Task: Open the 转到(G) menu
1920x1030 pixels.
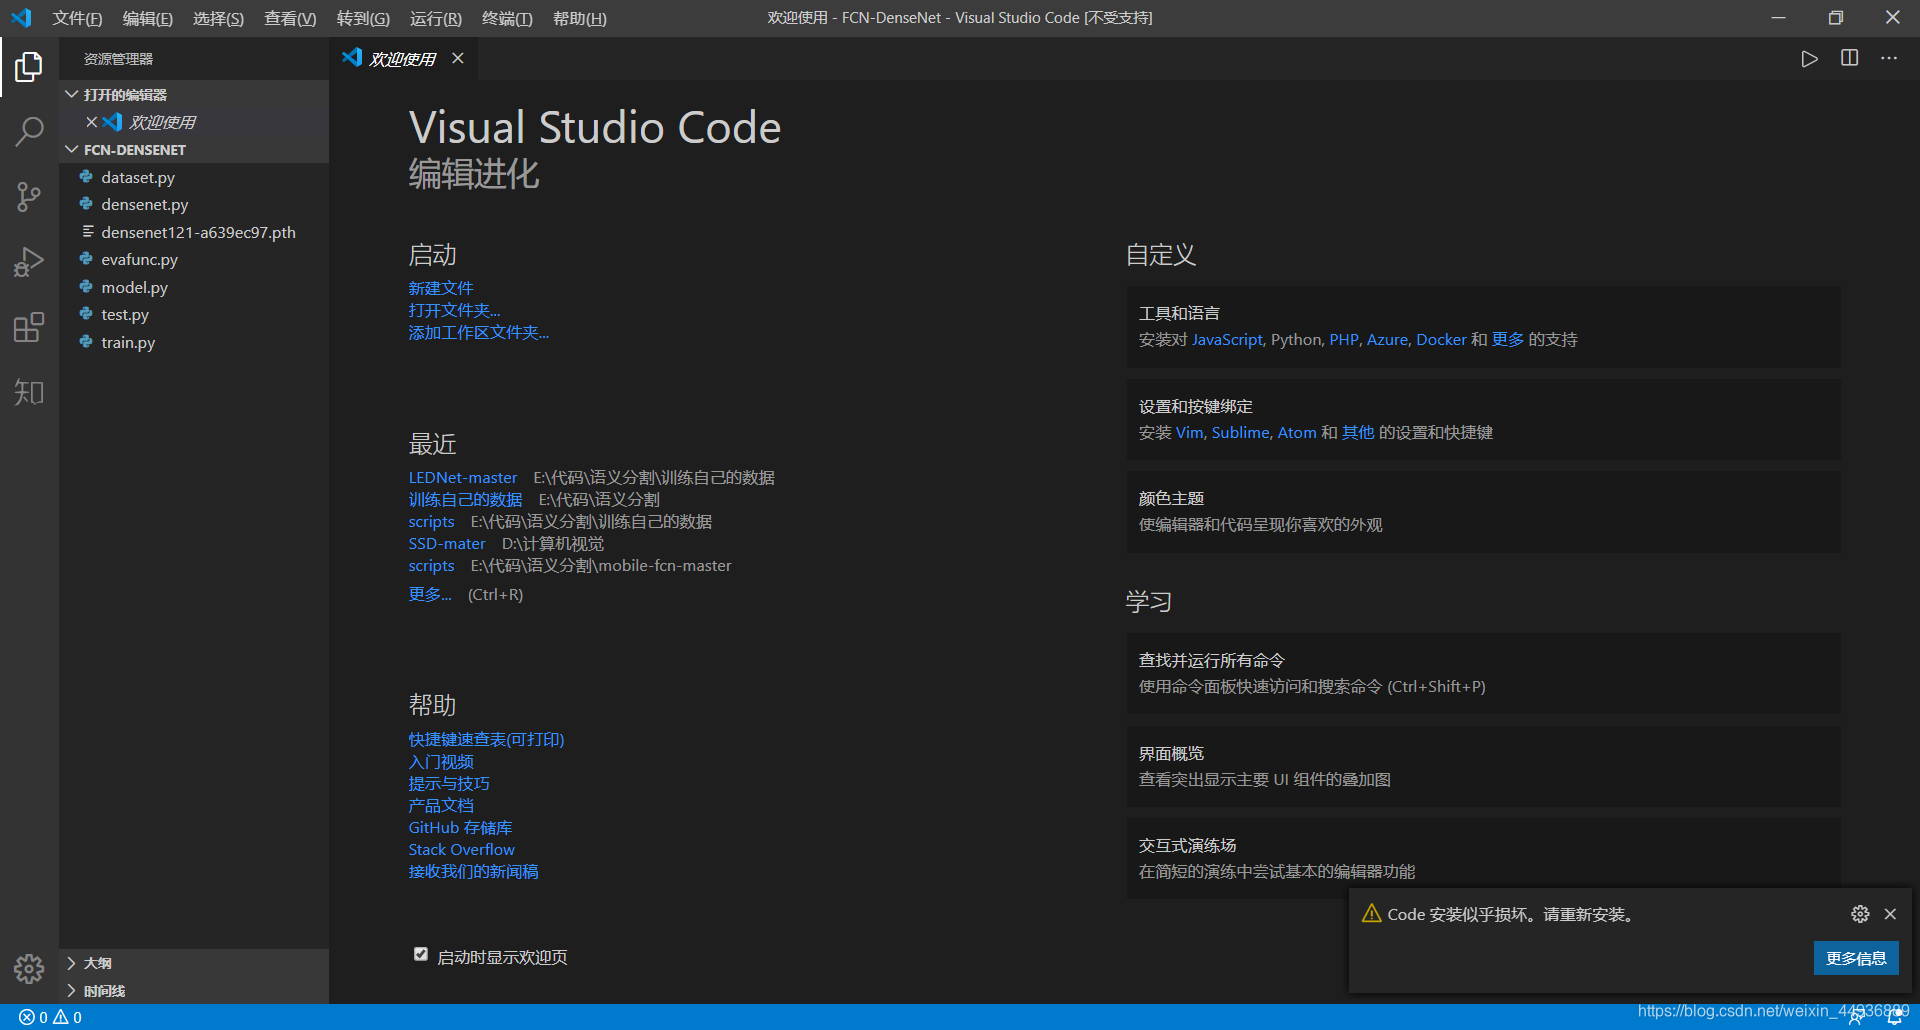Action: tap(363, 18)
